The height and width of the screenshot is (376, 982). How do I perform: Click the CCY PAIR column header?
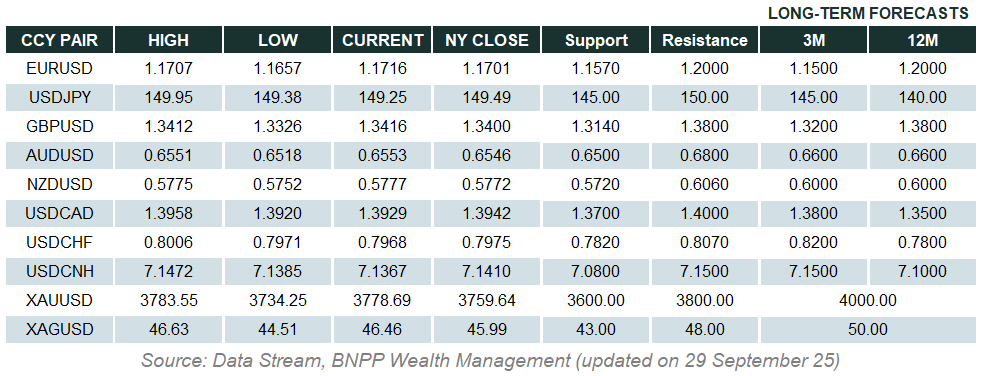click(x=59, y=40)
